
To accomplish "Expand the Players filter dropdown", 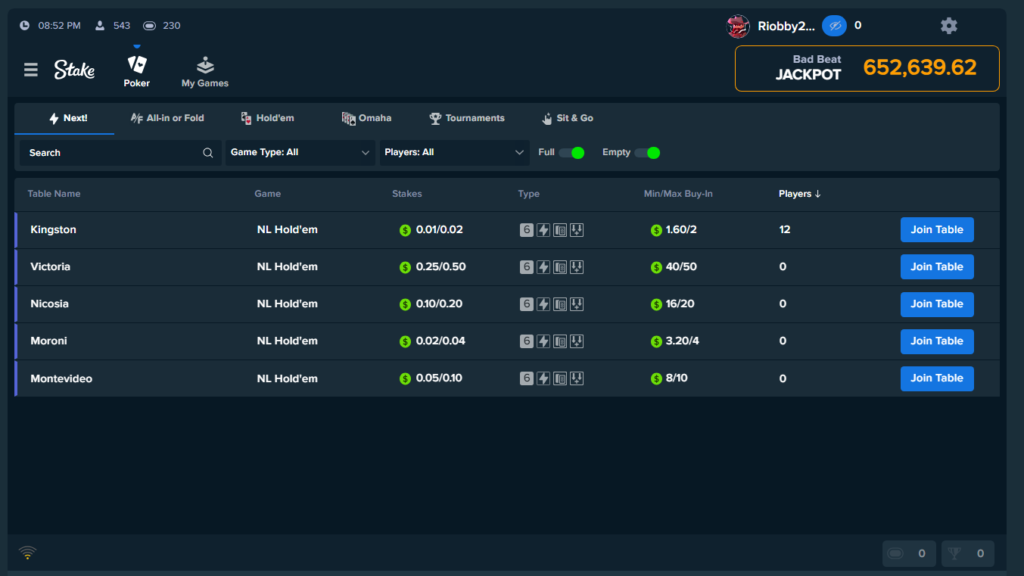I will pyautogui.click(x=455, y=153).
